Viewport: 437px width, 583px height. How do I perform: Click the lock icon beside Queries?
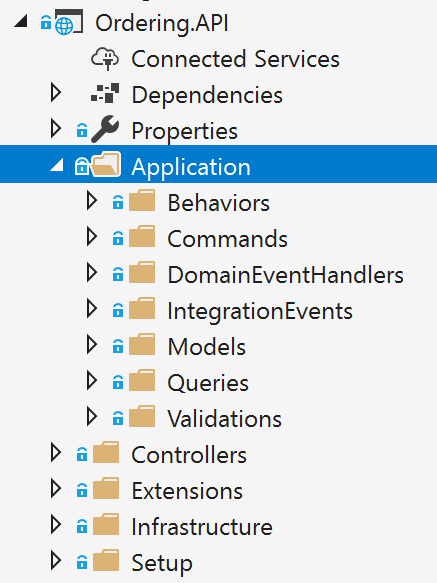[x=118, y=382]
